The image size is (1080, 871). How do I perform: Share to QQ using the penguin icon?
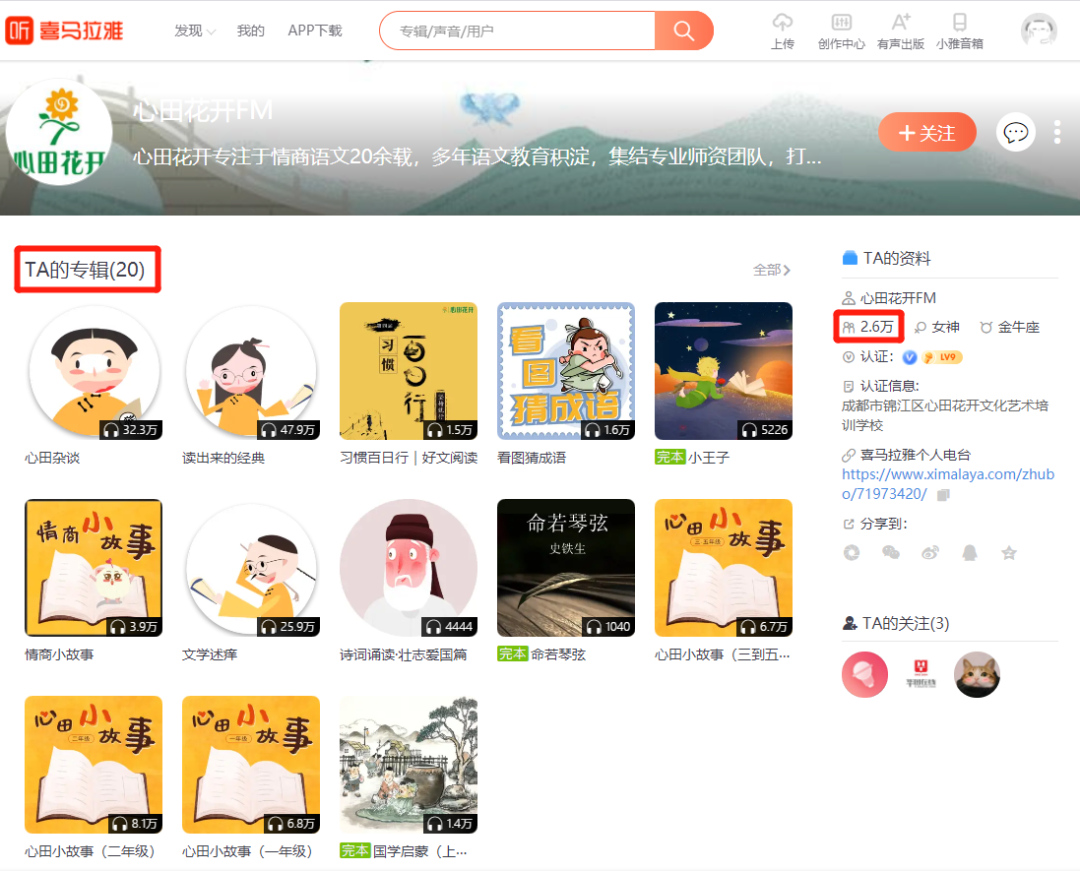point(969,552)
